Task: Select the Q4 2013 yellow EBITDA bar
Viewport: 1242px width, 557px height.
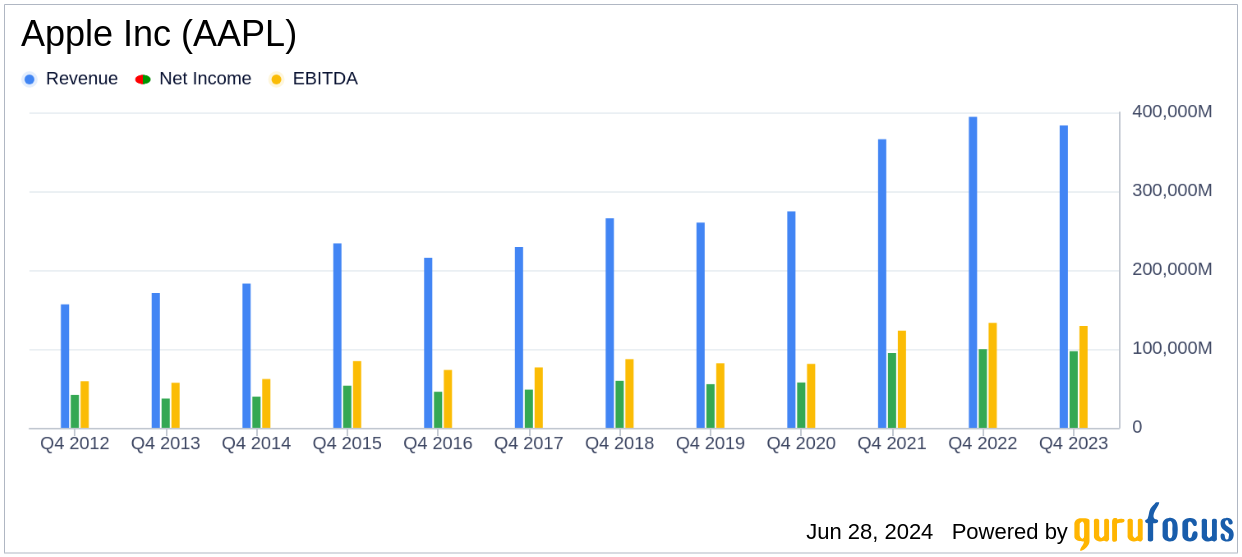Action: pos(176,405)
